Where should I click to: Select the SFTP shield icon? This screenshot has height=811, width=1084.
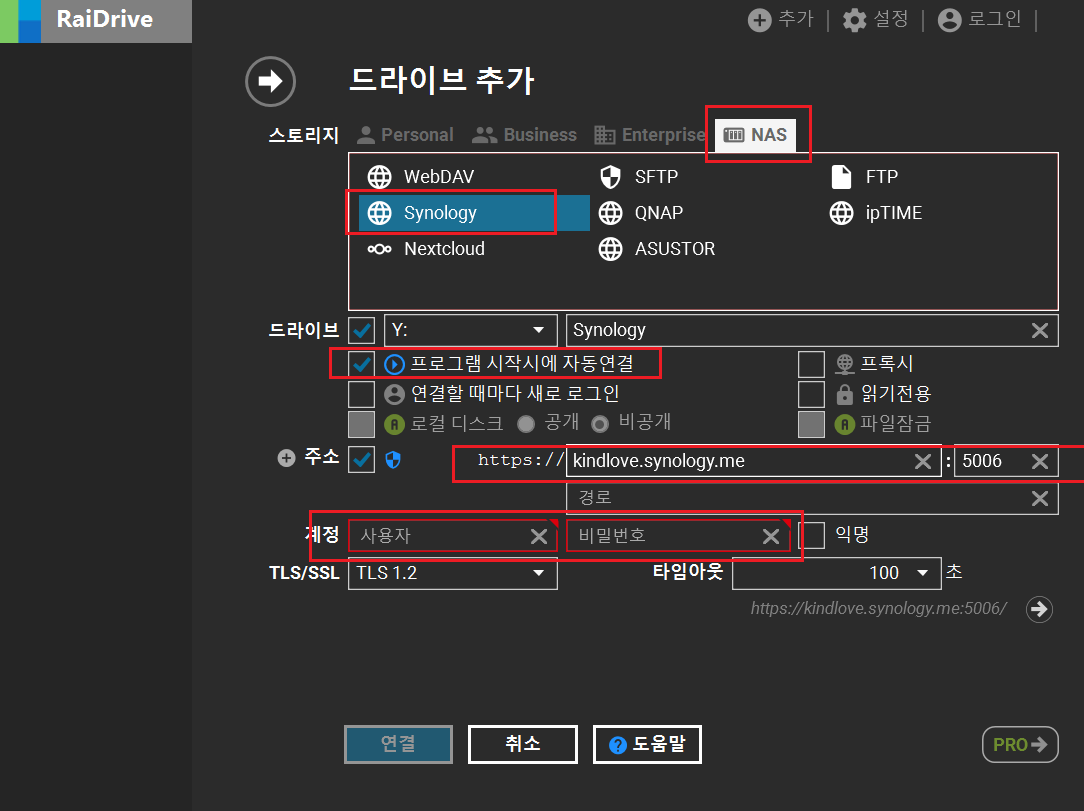(610, 177)
